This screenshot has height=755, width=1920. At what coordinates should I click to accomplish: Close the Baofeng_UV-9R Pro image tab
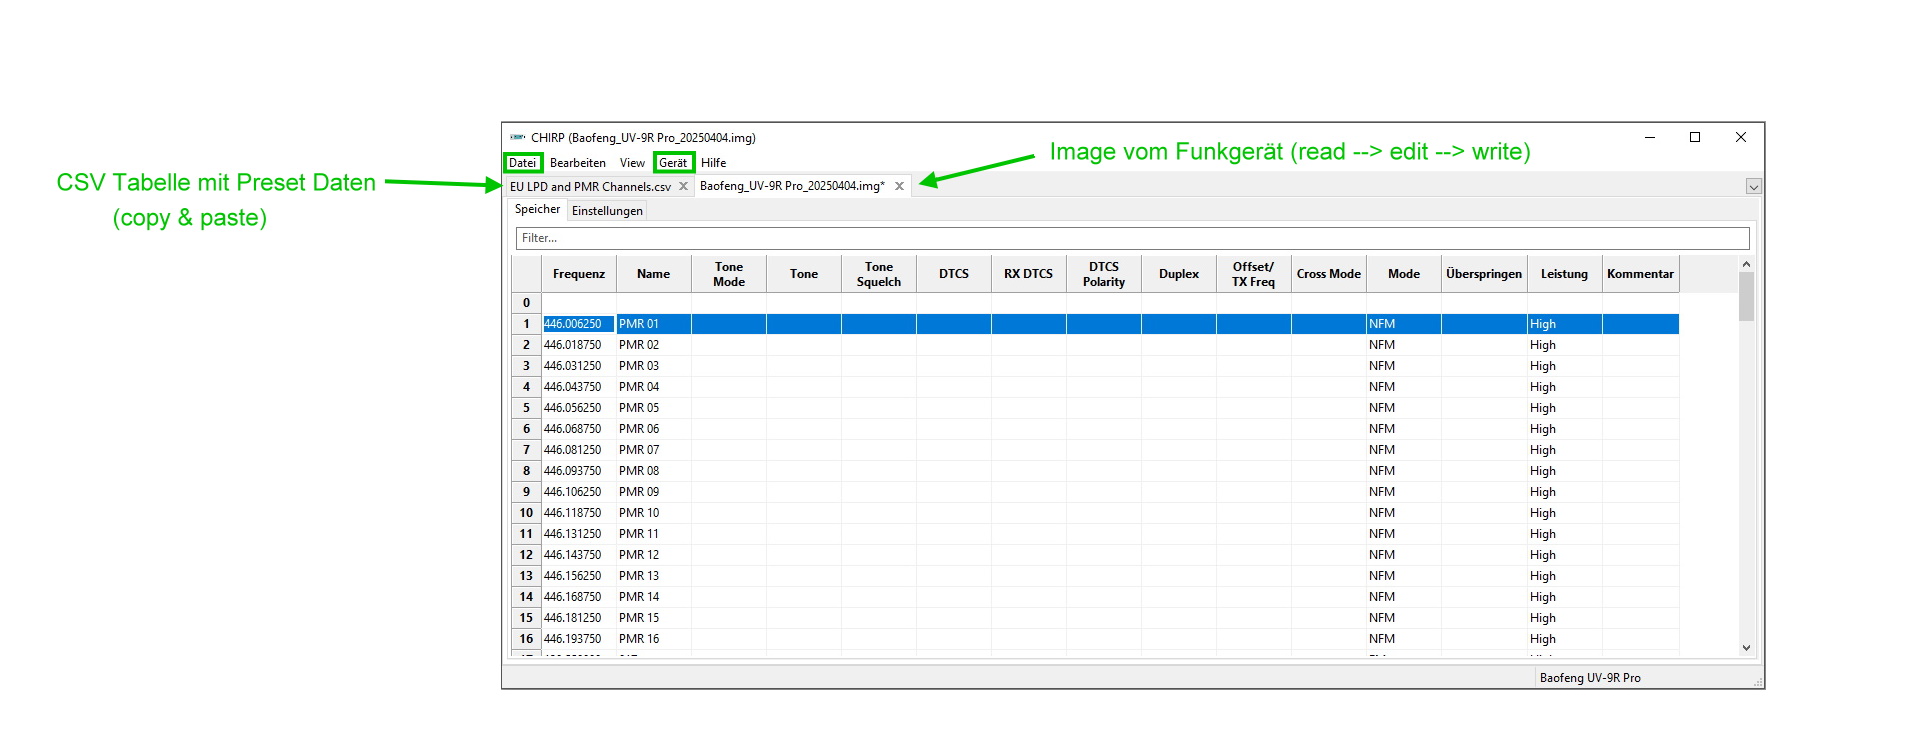click(899, 186)
